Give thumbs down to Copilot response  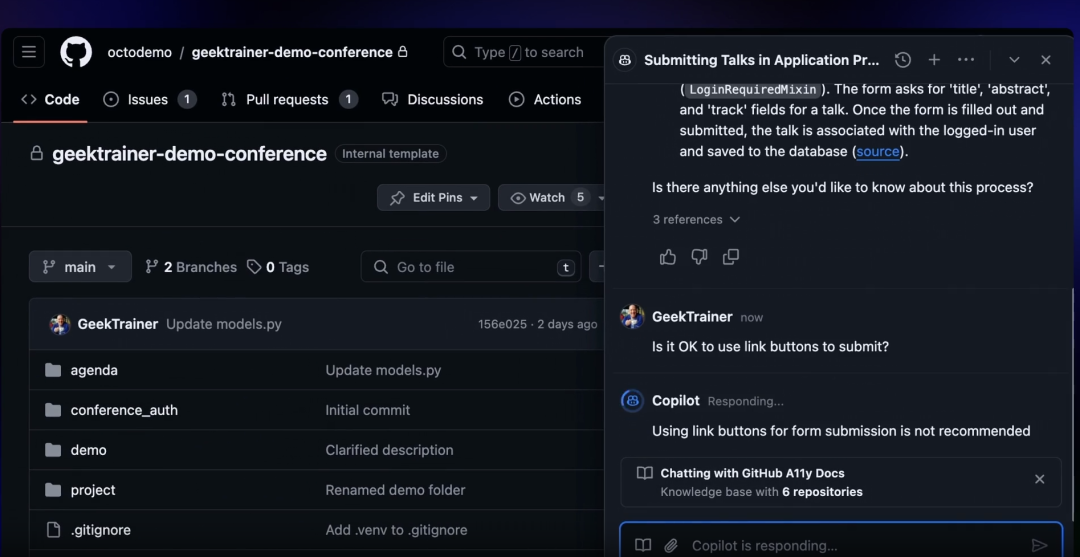click(x=699, y=257)
